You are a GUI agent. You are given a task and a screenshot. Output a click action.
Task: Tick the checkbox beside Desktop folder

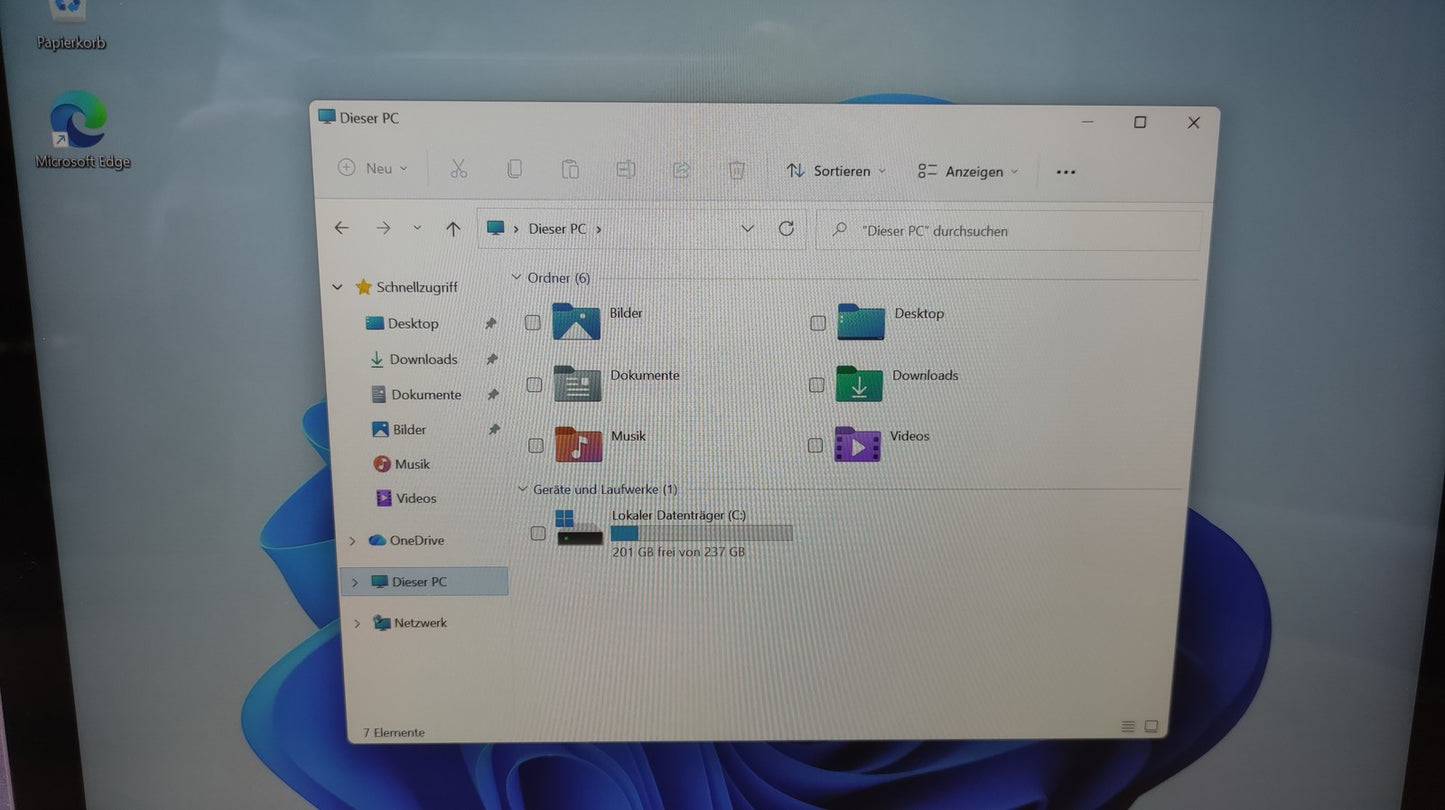(818, 323)
